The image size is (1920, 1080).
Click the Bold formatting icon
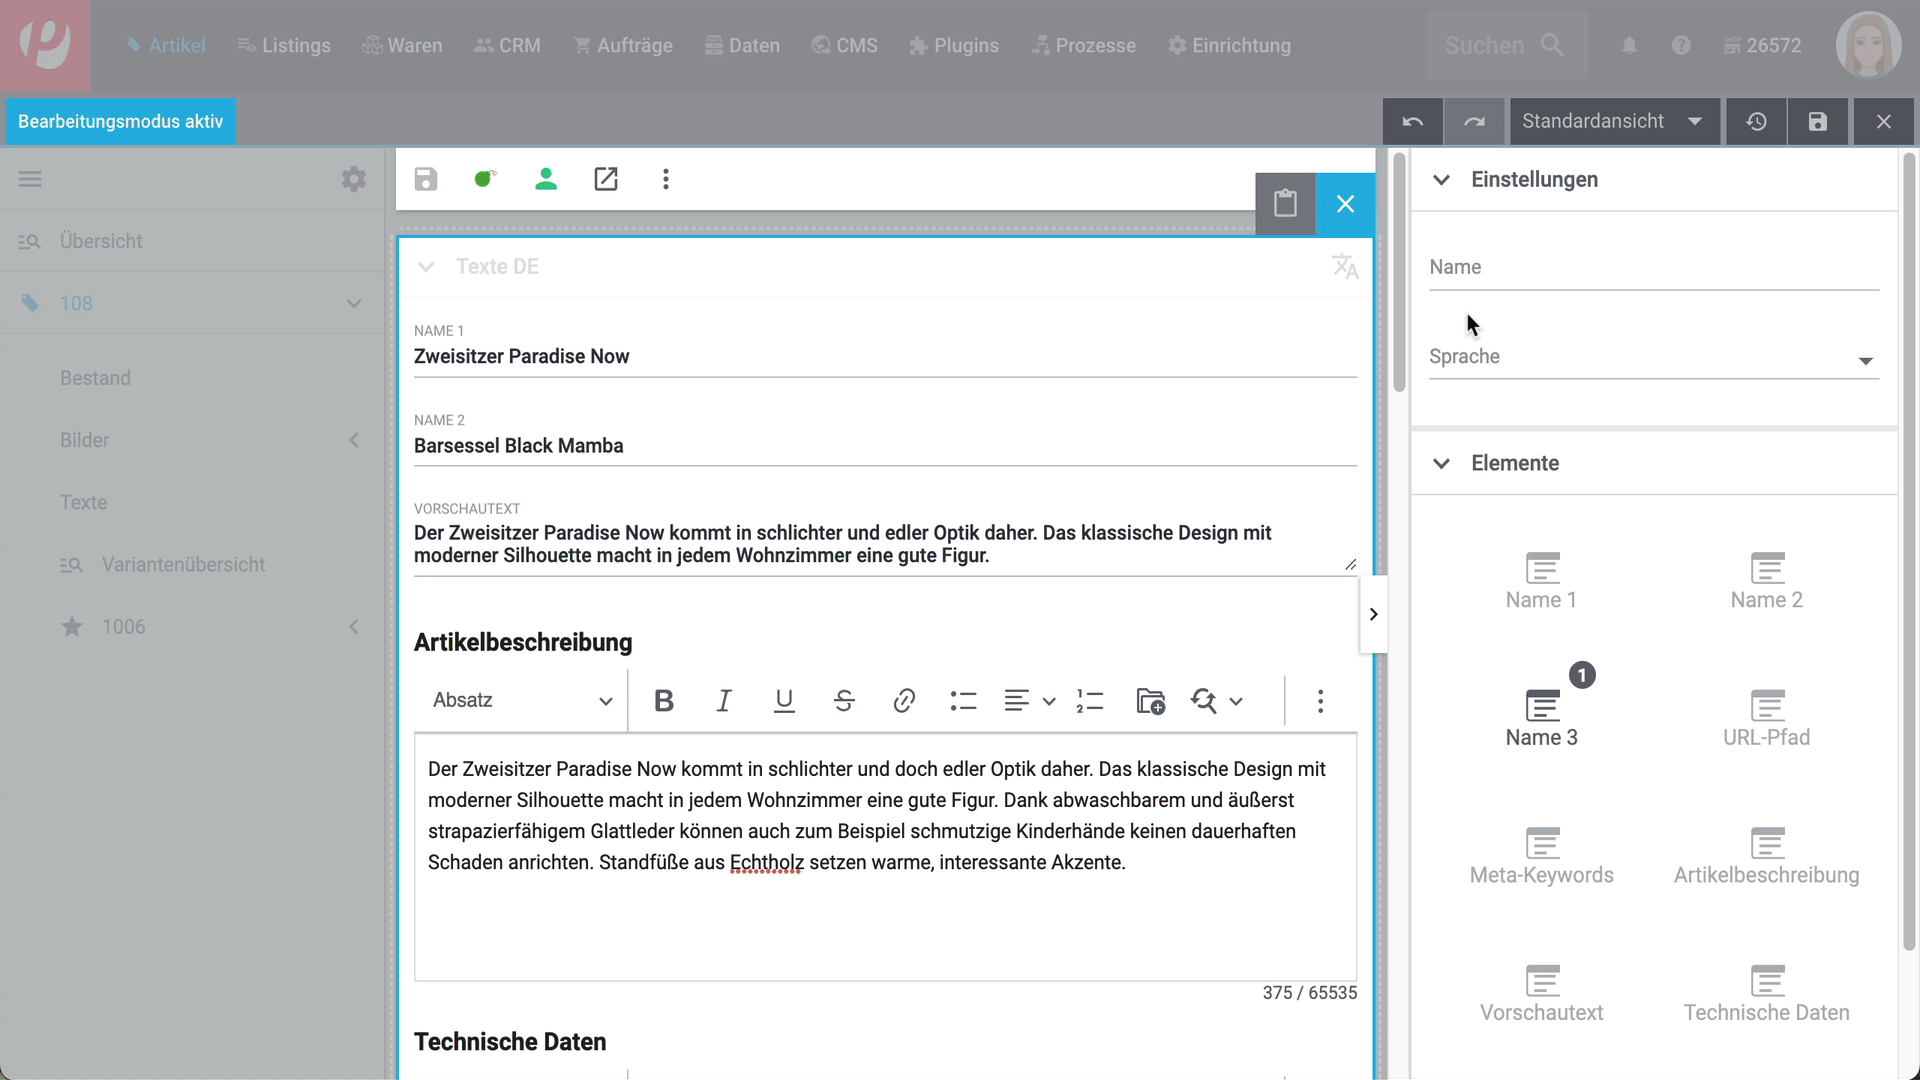663,701
